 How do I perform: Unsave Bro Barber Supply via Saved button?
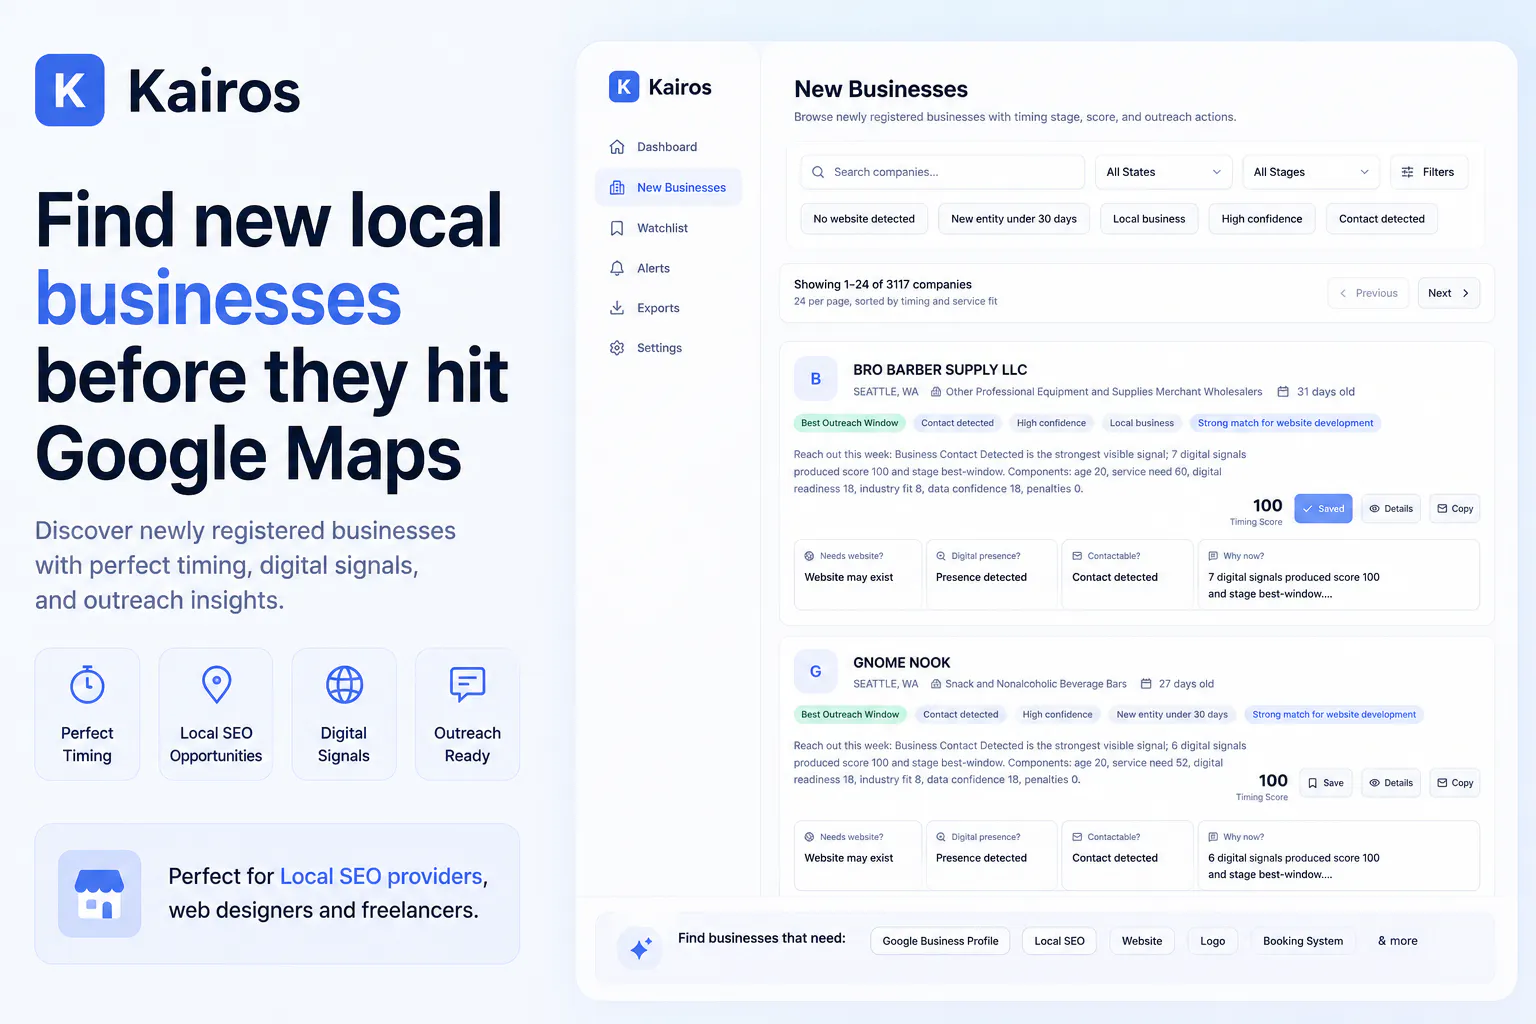1323,509
